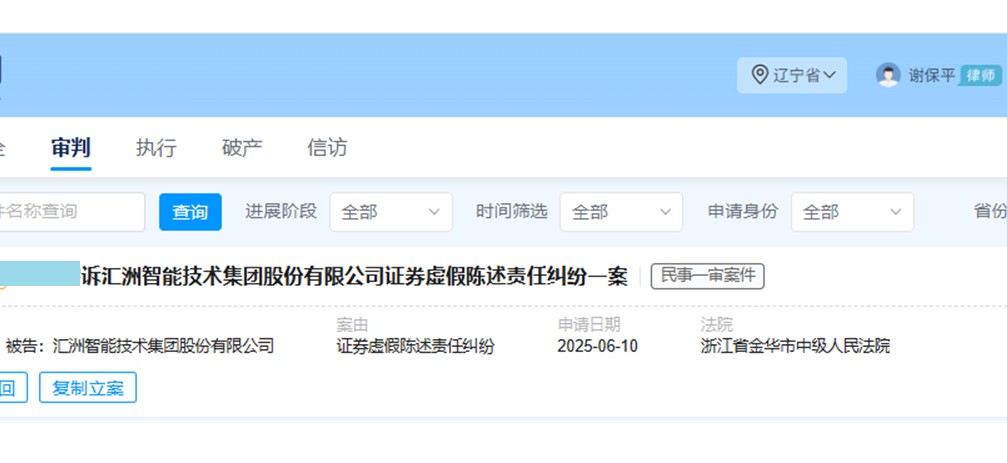This screenshot has height=463, width=1007.
Task: Click the user name 谢保平
Action: click(x=932, y=76)
